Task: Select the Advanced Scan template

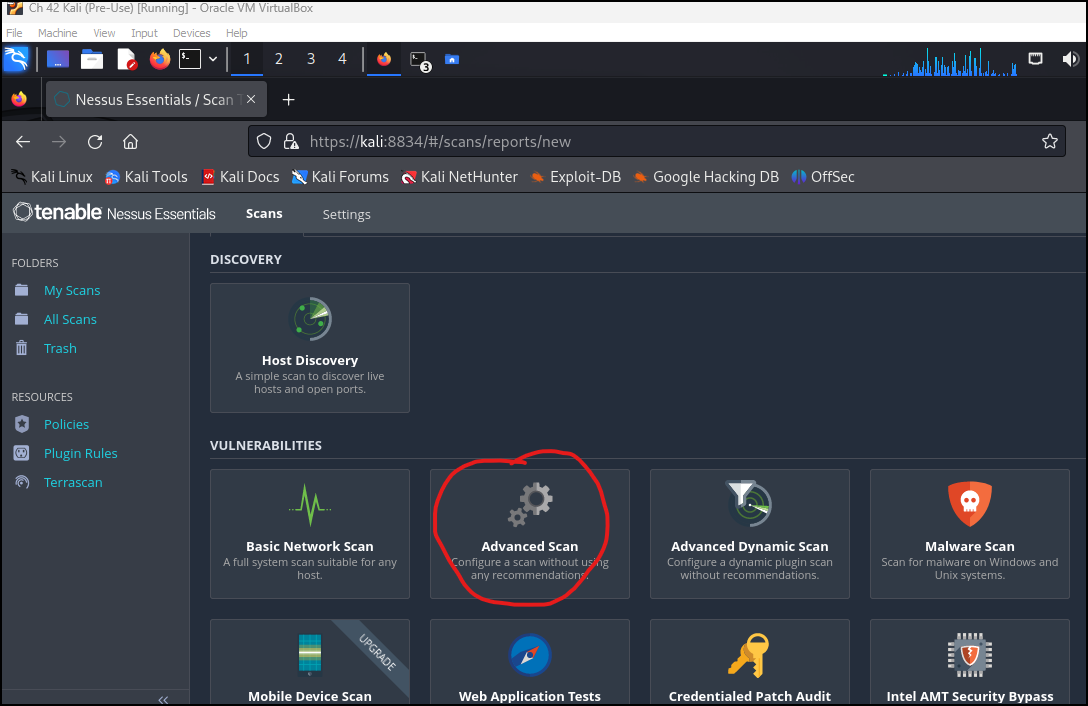Action: [x=530, y=534]
